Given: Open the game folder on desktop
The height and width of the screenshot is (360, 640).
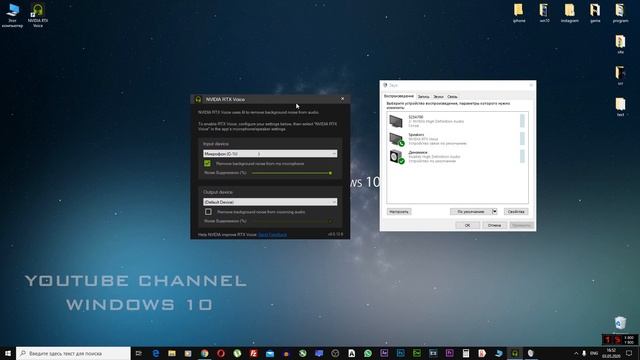Looking at the screenshot, I should [x=595, y=13].
